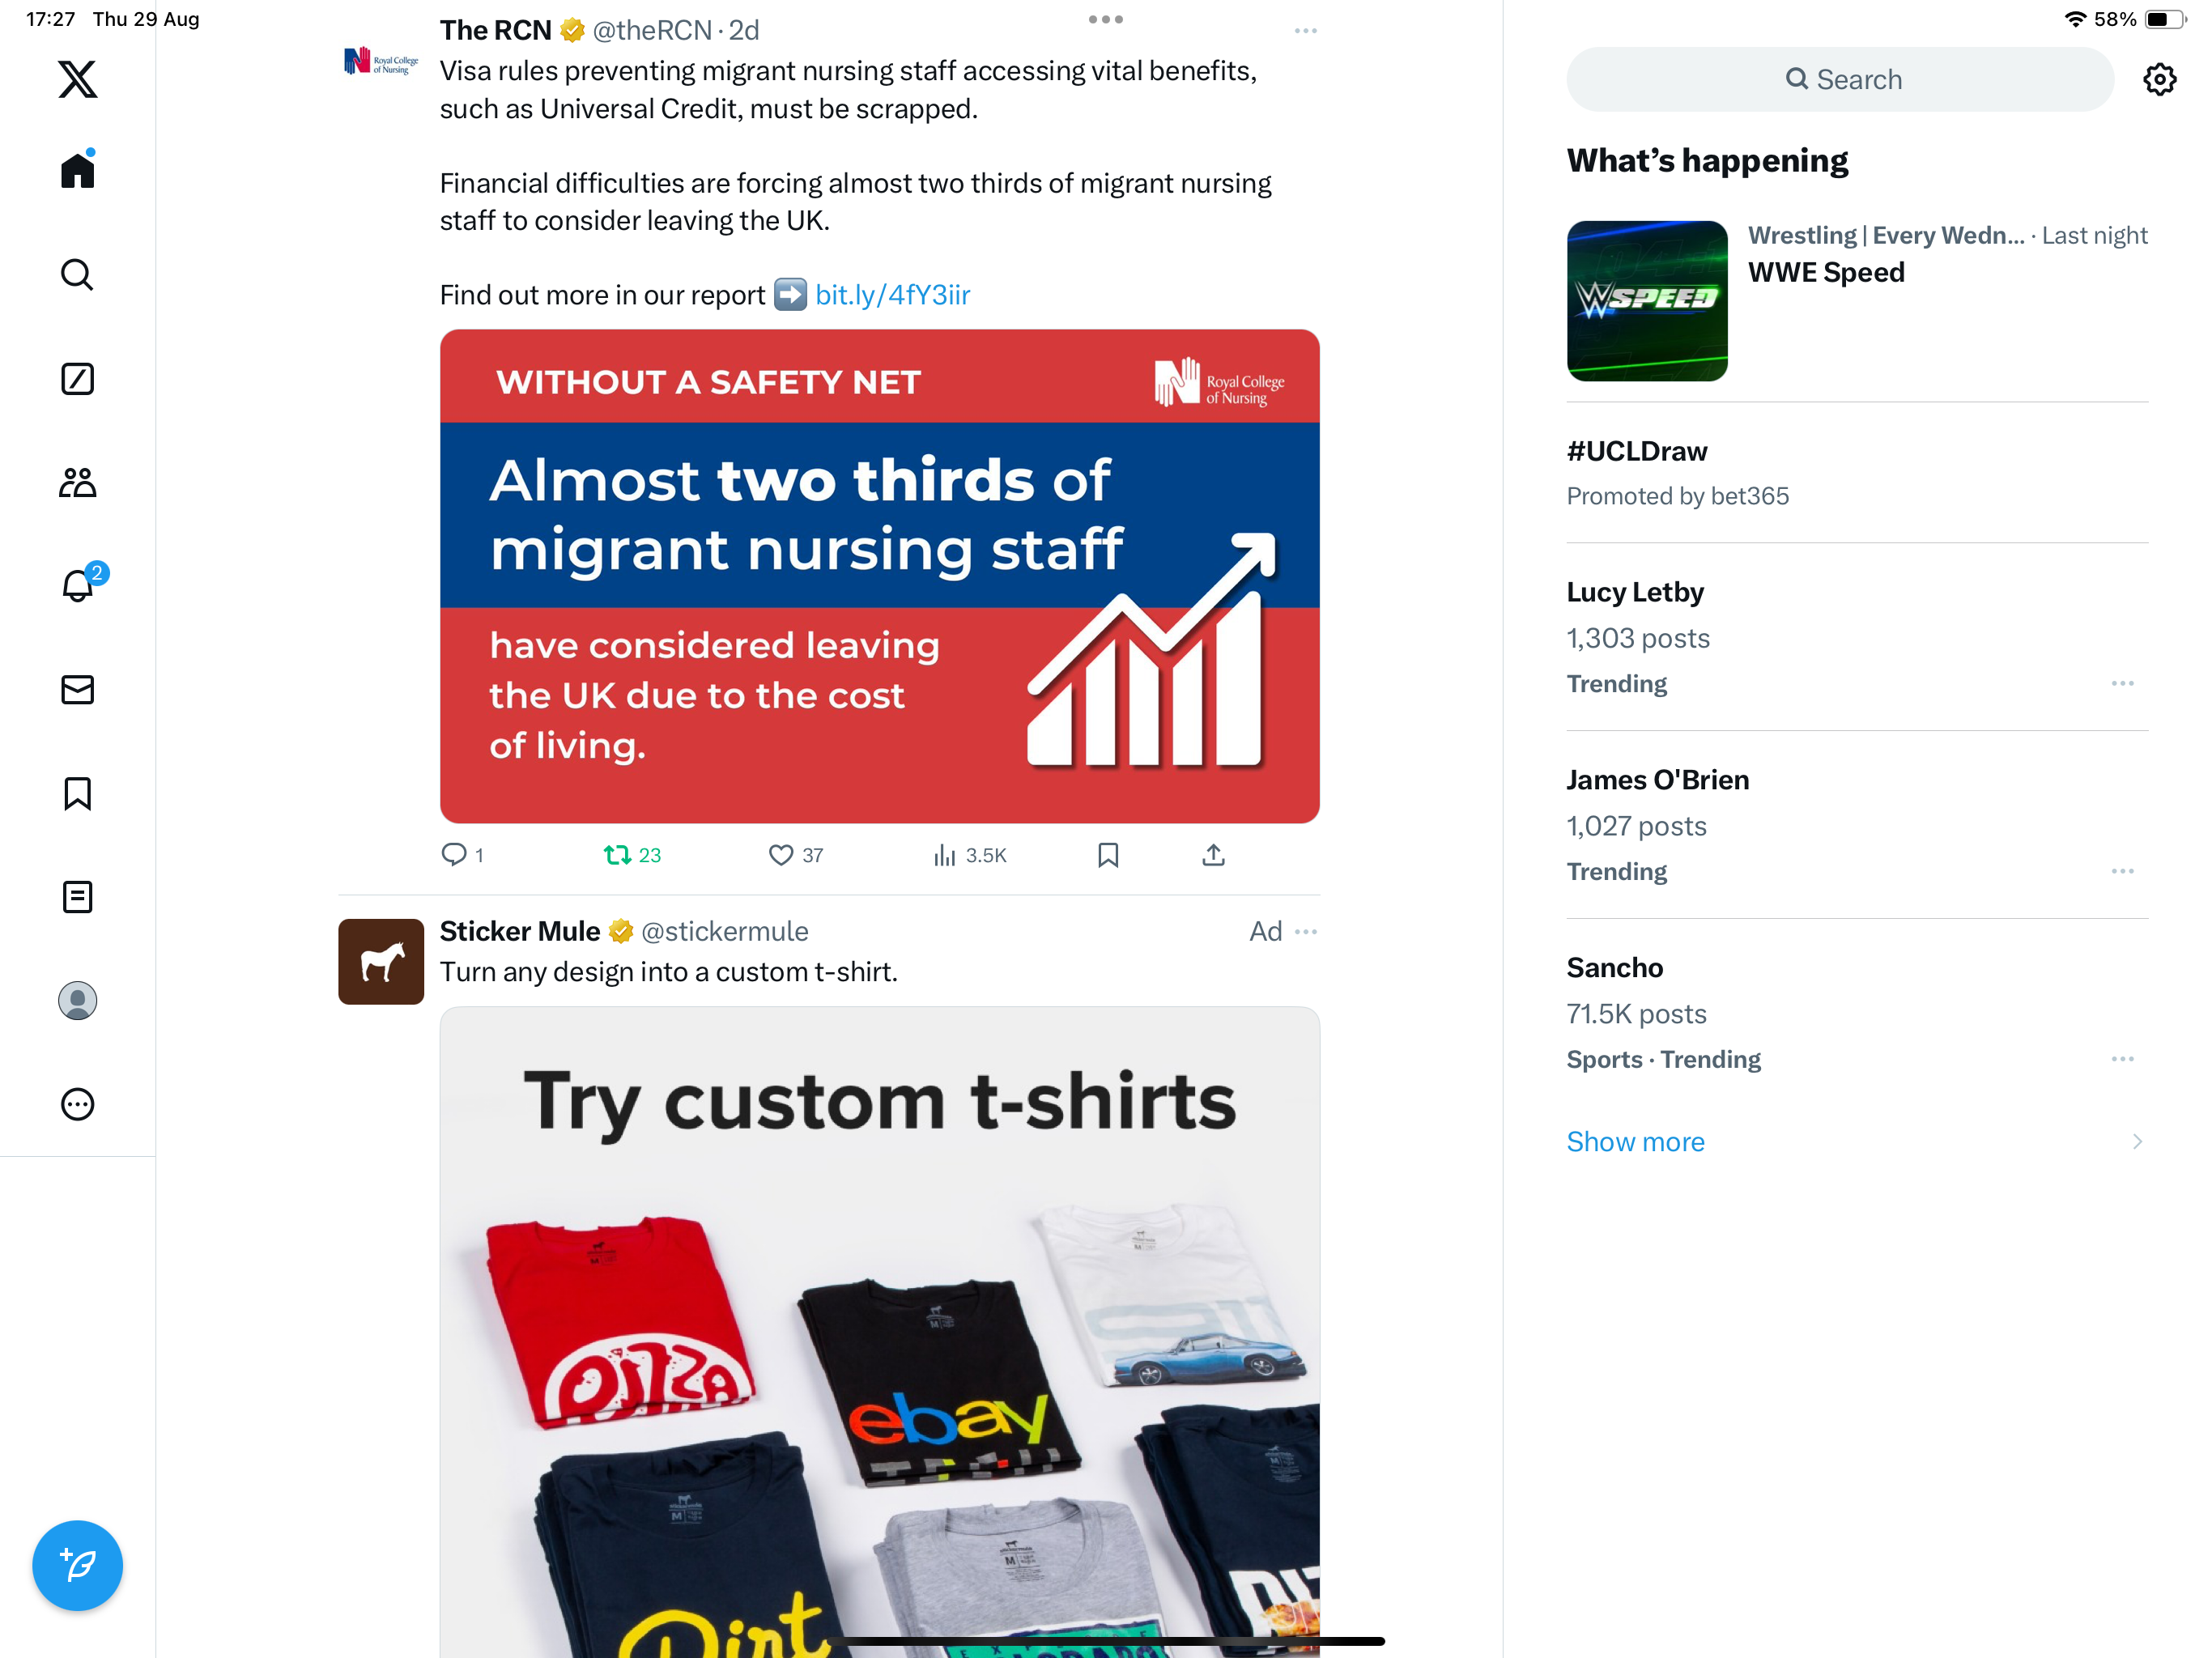Click Show more under trends
Image resolution: width=2212 pixels, height=1658 pixels.
[x=1635, y=1141]
